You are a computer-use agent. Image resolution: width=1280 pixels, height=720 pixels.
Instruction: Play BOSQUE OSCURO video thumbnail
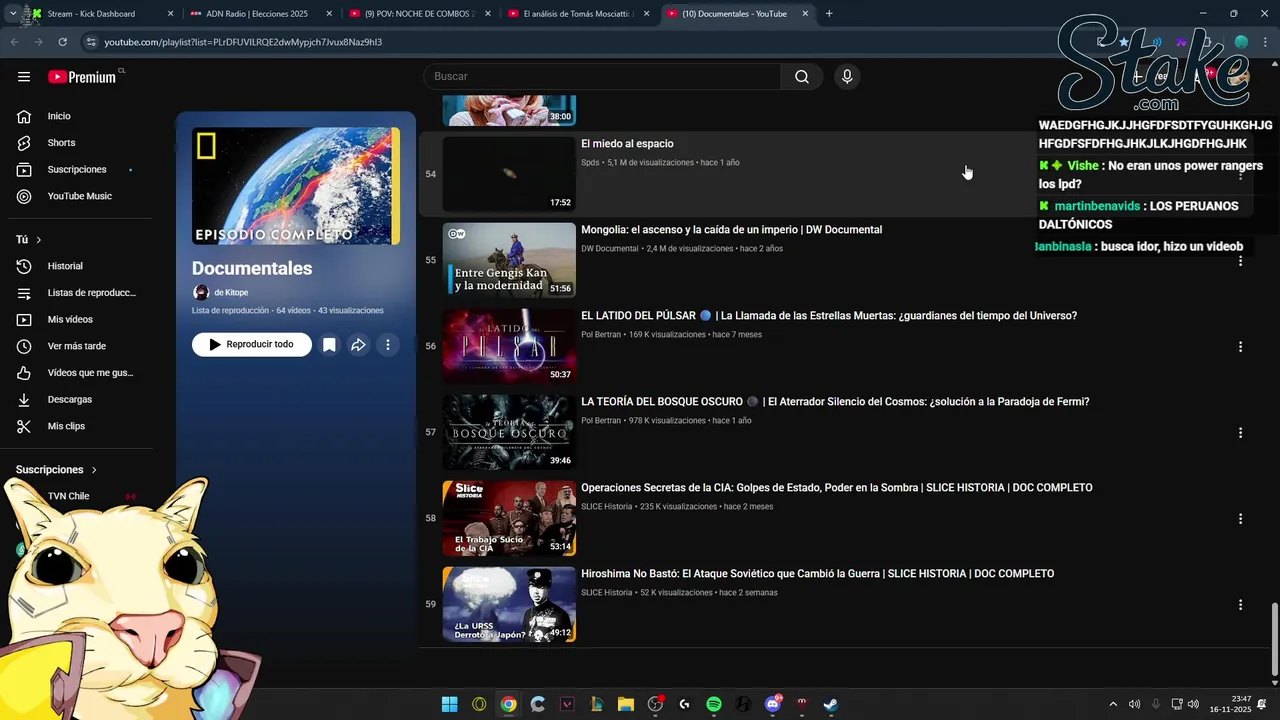[x=509, y=432]
